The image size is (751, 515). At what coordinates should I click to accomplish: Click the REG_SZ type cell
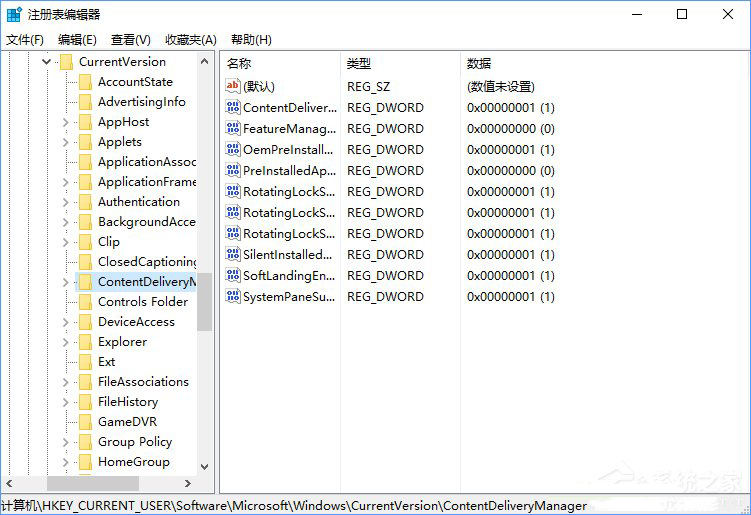coord(368,87)
